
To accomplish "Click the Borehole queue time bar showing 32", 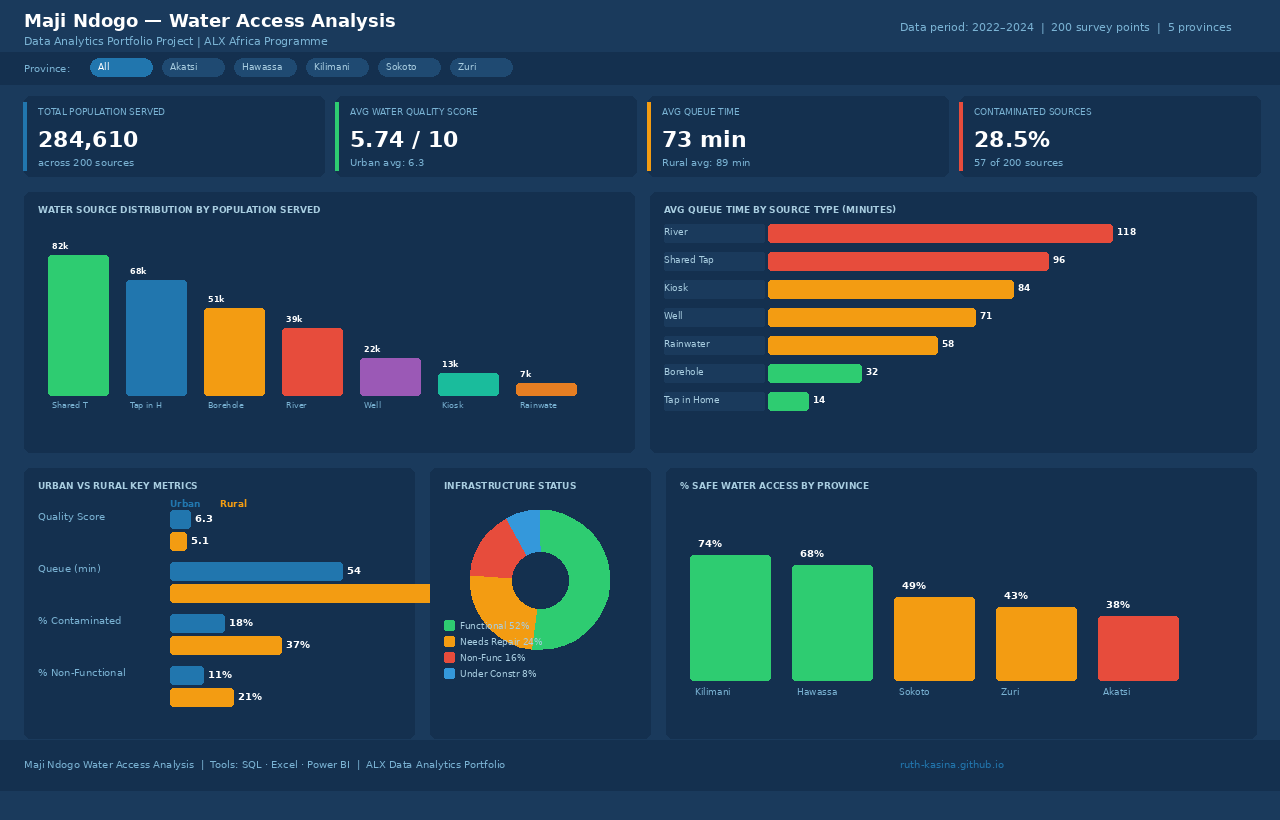I will [x=815, y=373].
